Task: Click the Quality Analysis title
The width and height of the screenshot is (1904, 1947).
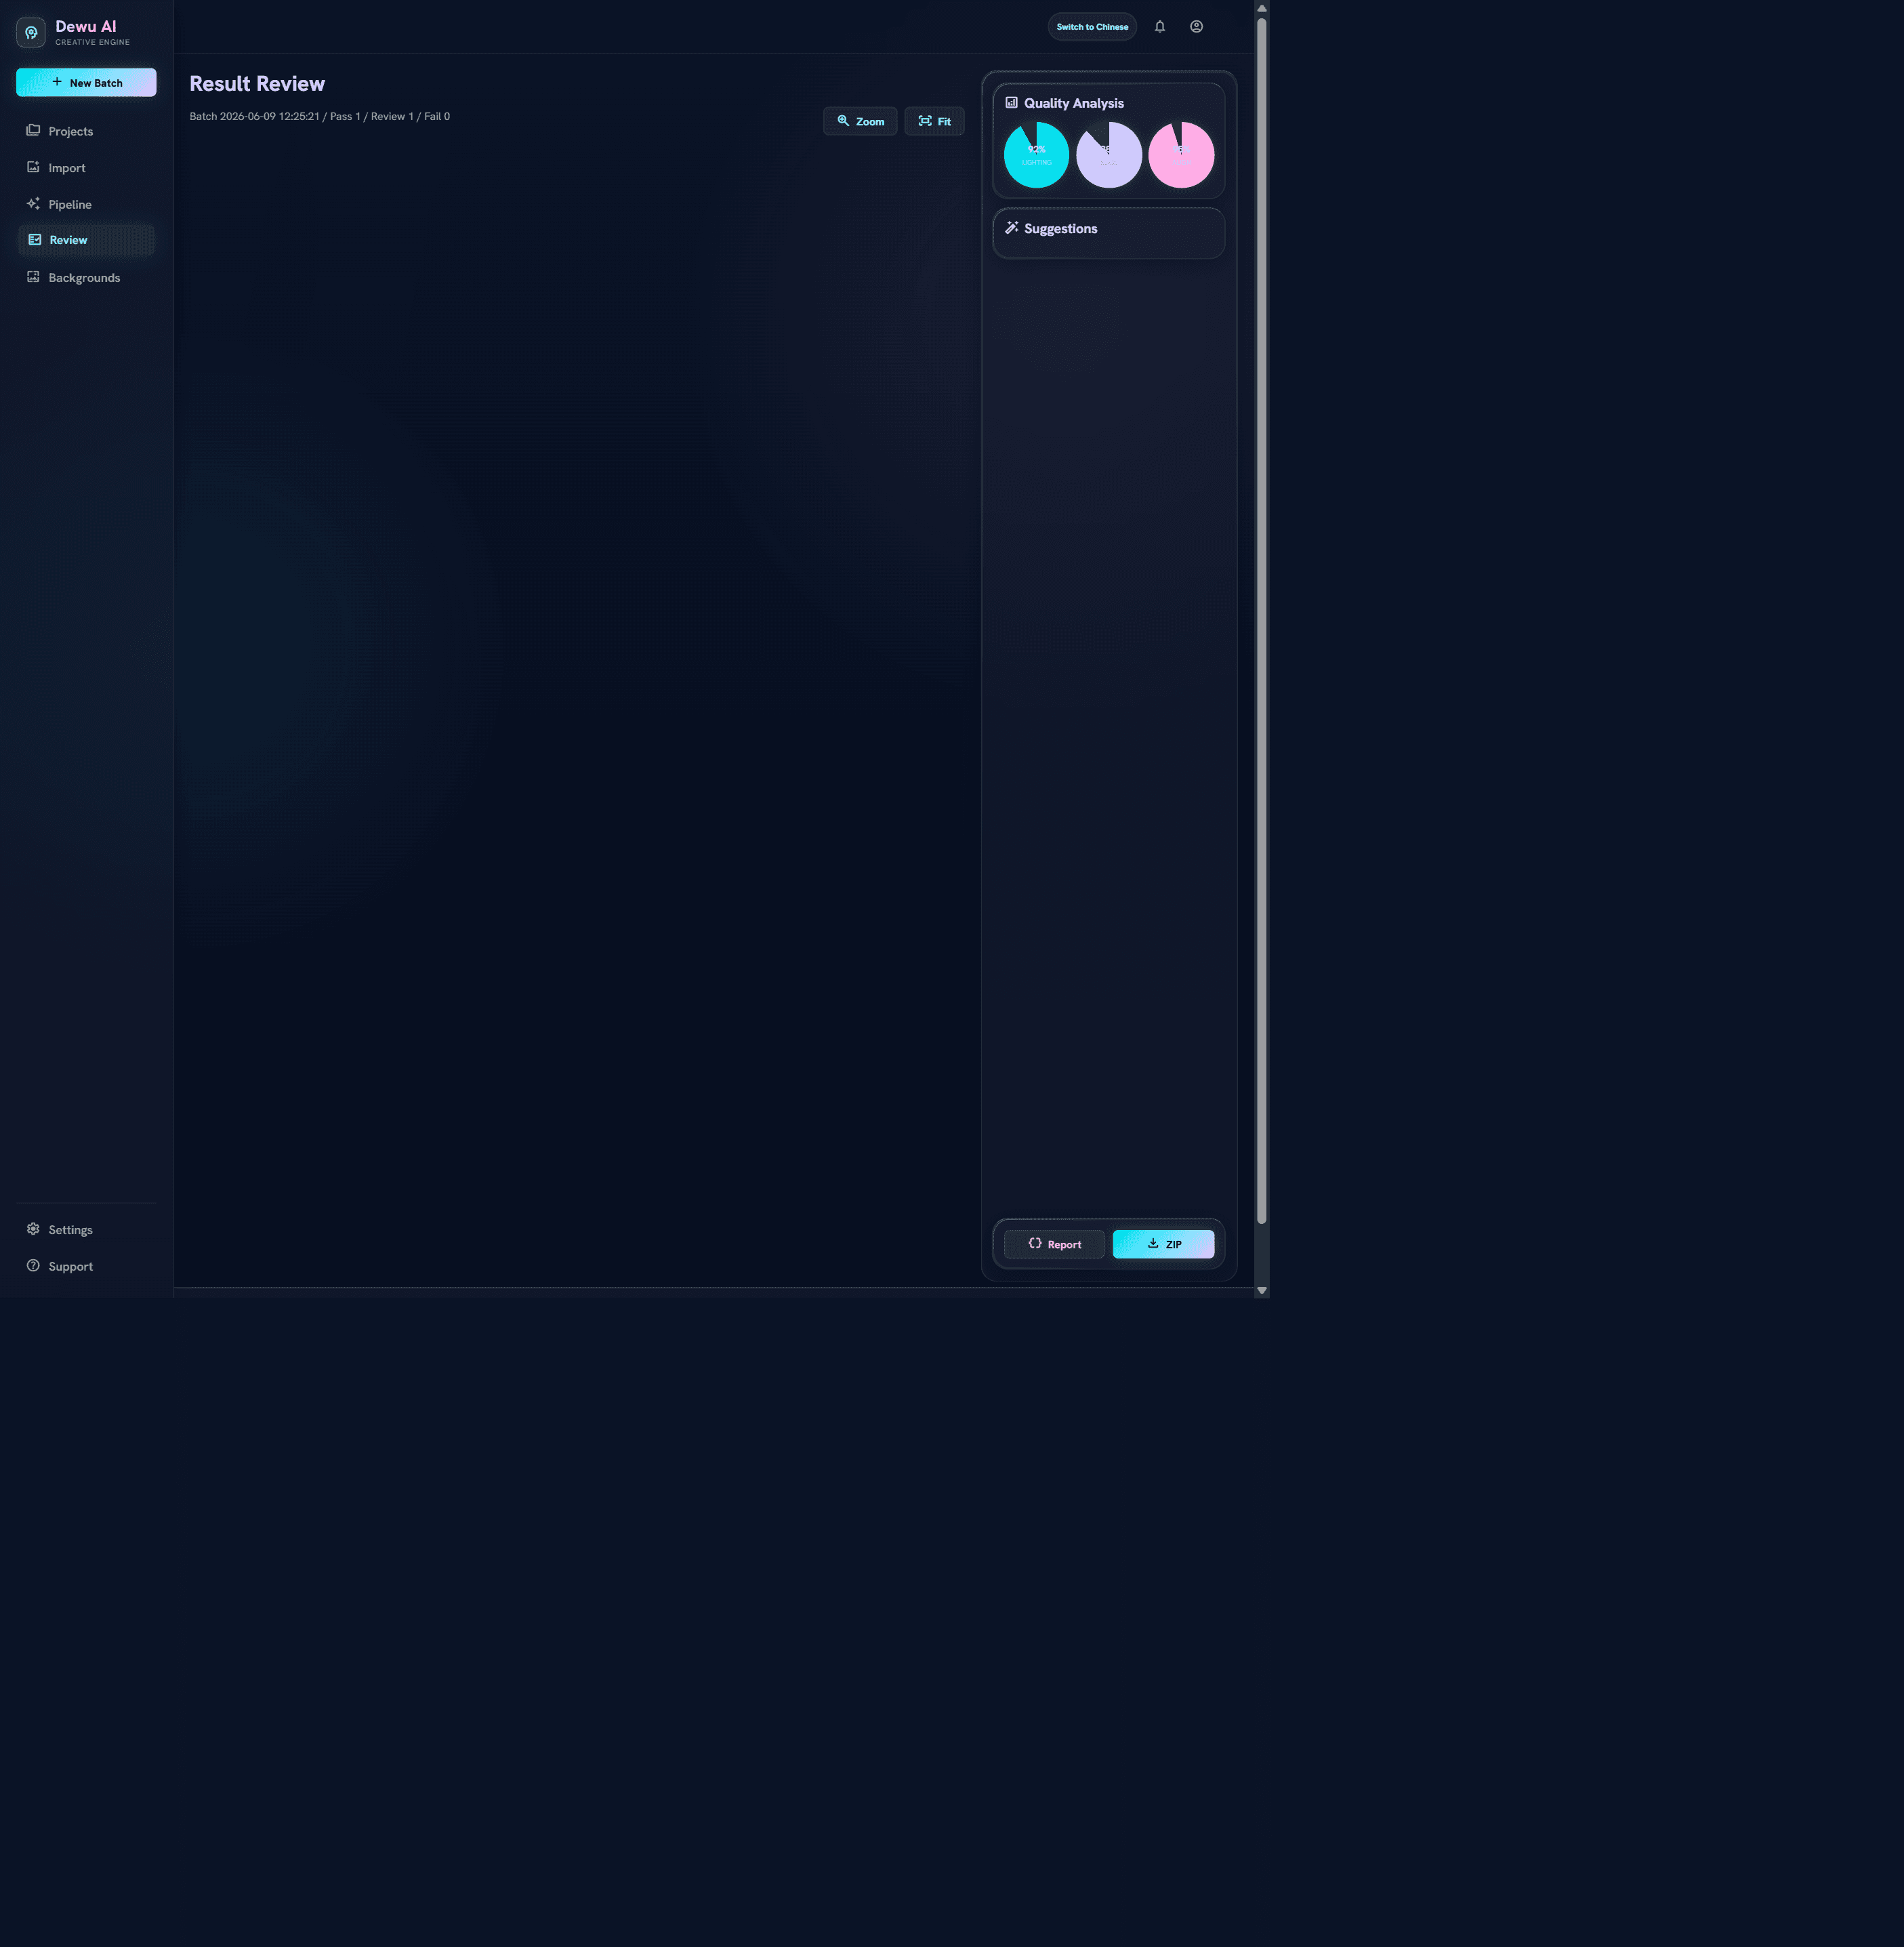Action: (1073, 103)
